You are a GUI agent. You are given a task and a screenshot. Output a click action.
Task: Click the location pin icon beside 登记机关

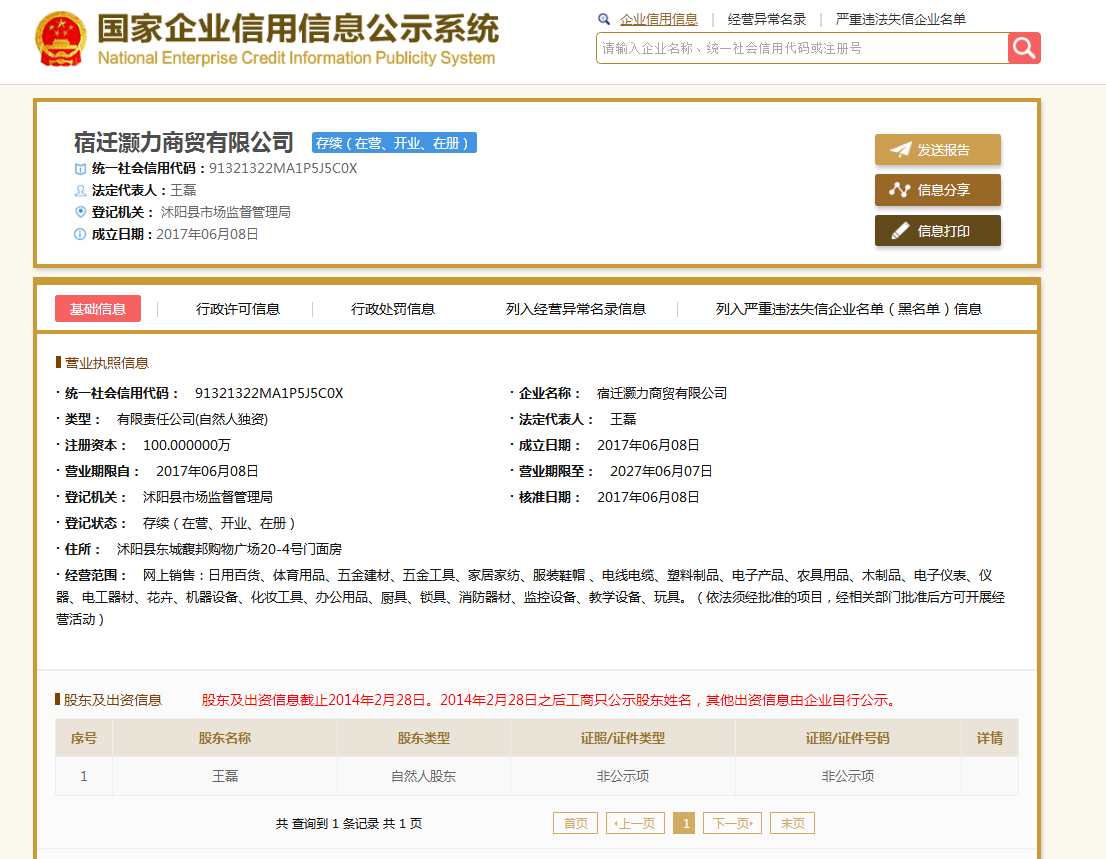click(x=81, y=212)
